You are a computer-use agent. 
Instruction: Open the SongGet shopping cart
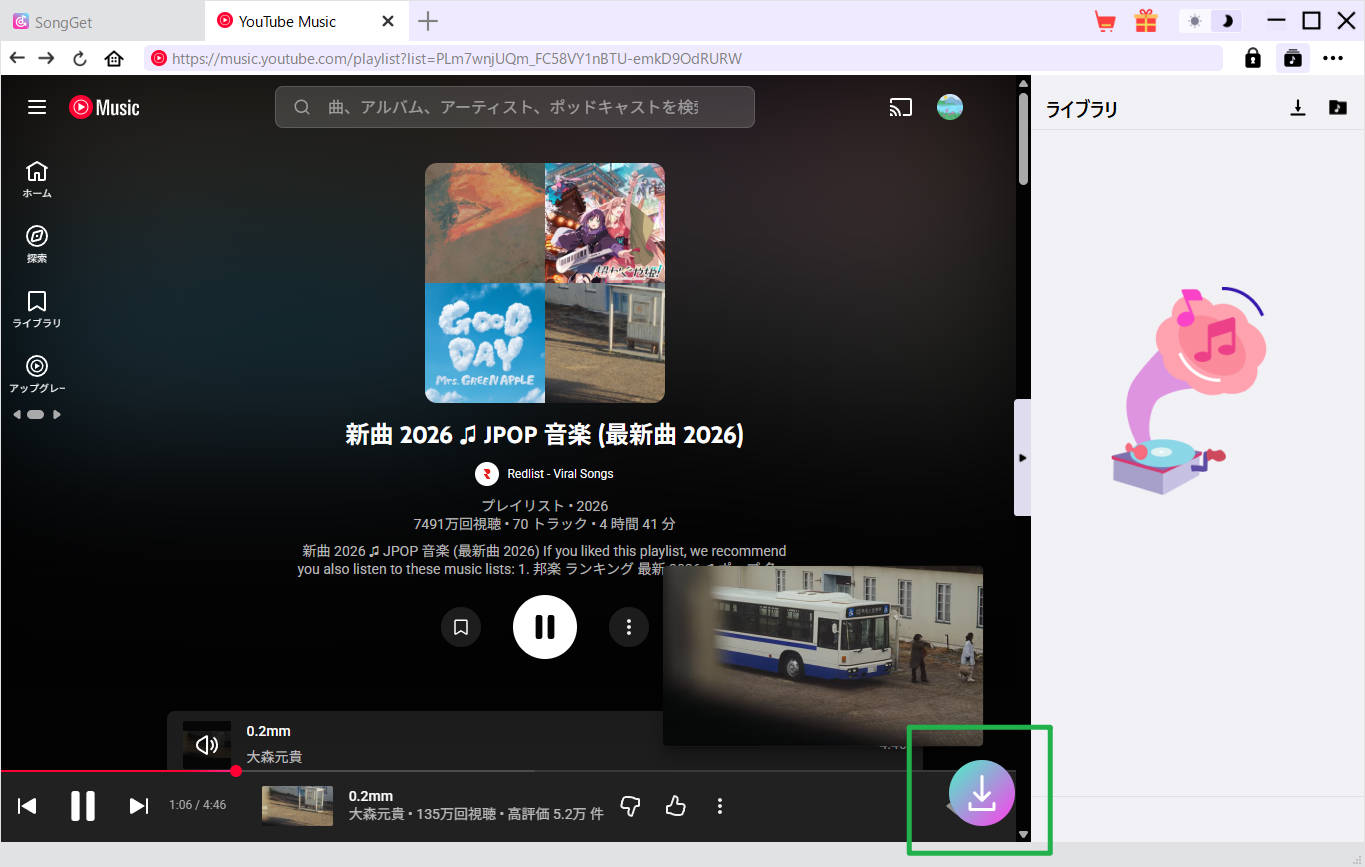tap(1104, 20)
